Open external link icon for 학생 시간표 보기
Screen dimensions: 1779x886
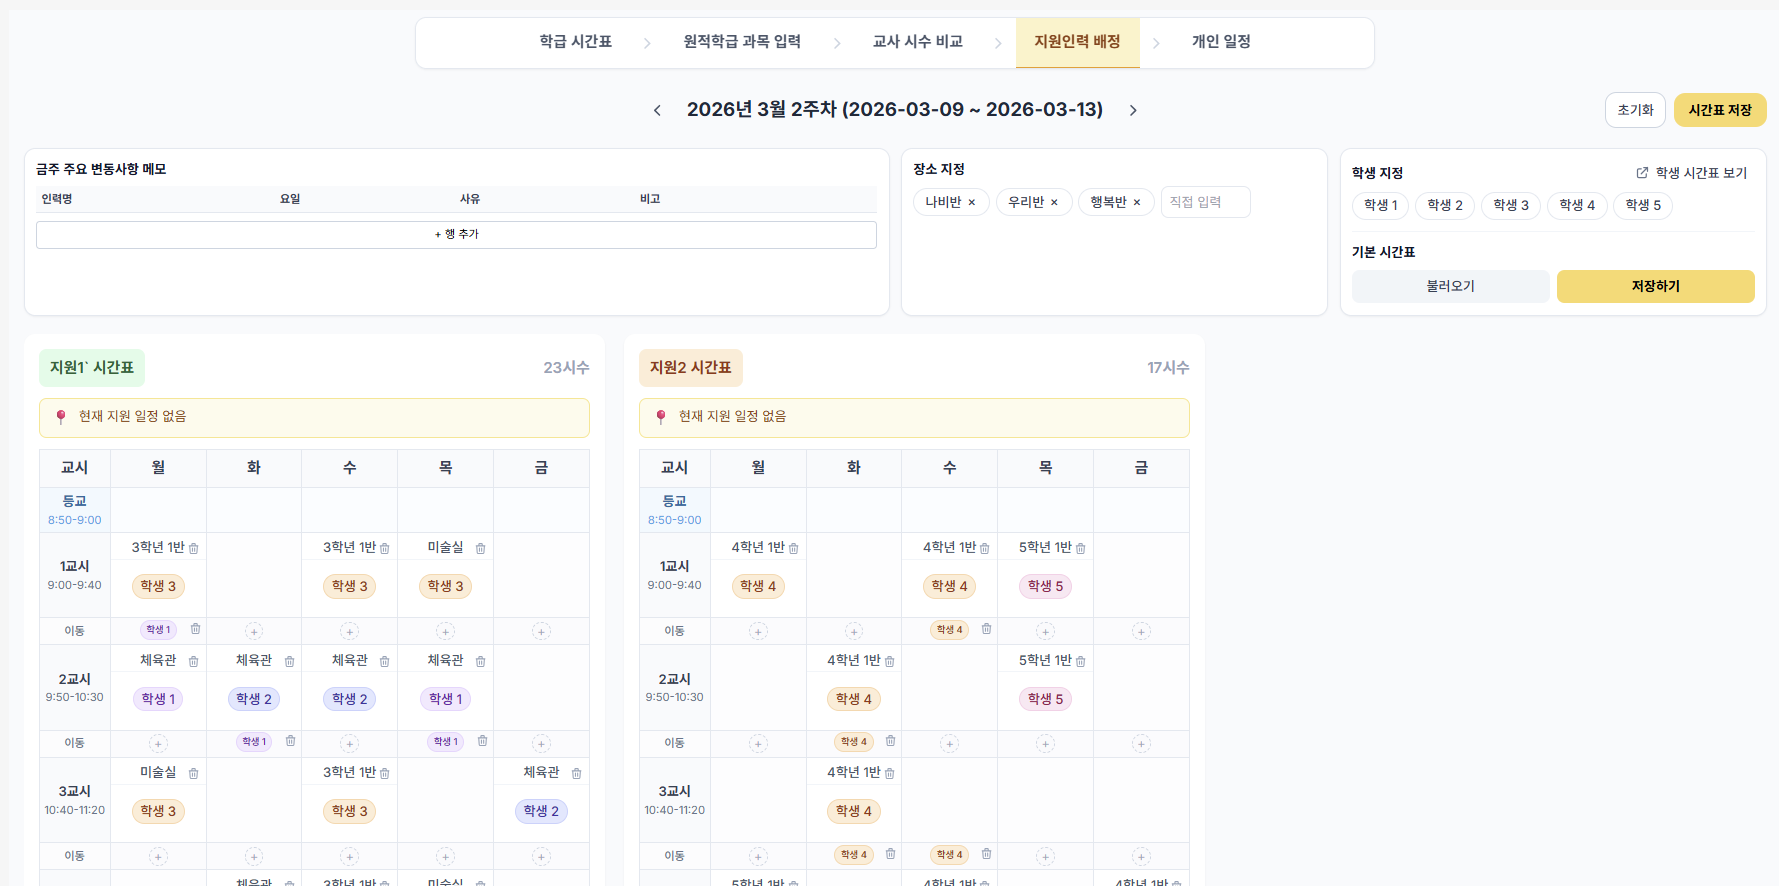[x=1642, y=173]
